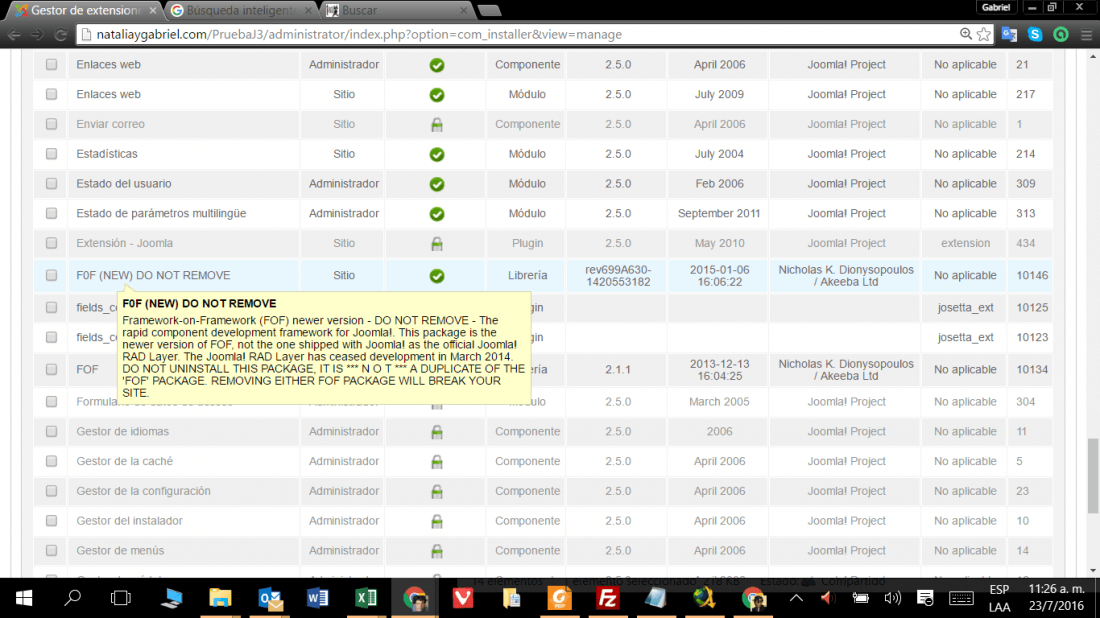Click lock icon for Gestor de la configuración

[436, 492]
